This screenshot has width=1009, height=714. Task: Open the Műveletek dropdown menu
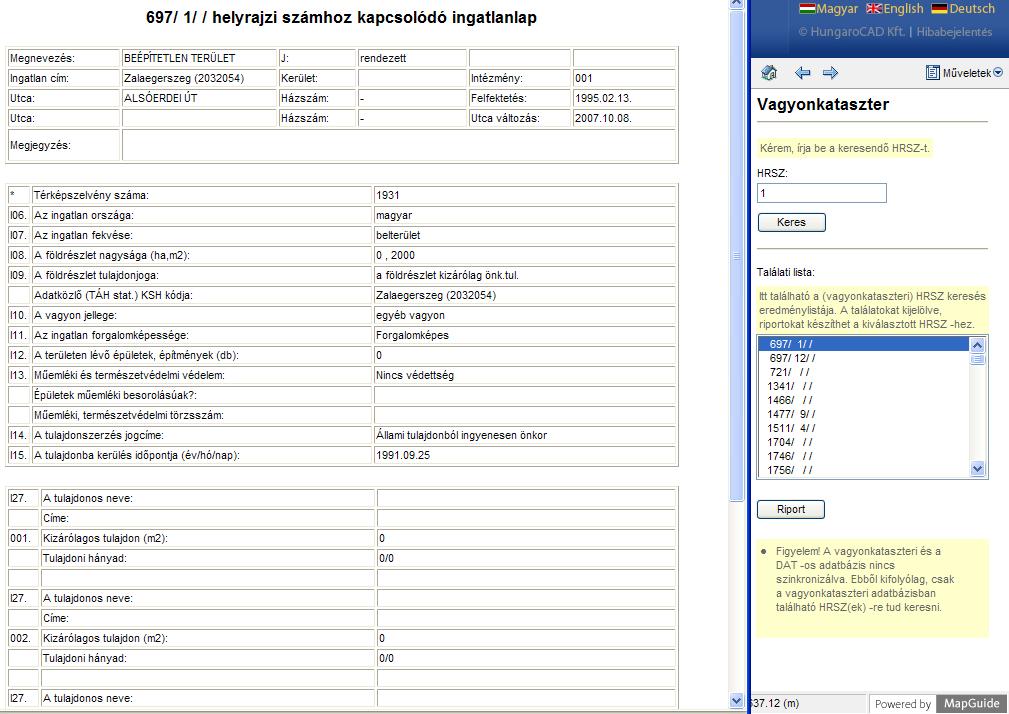964,73
